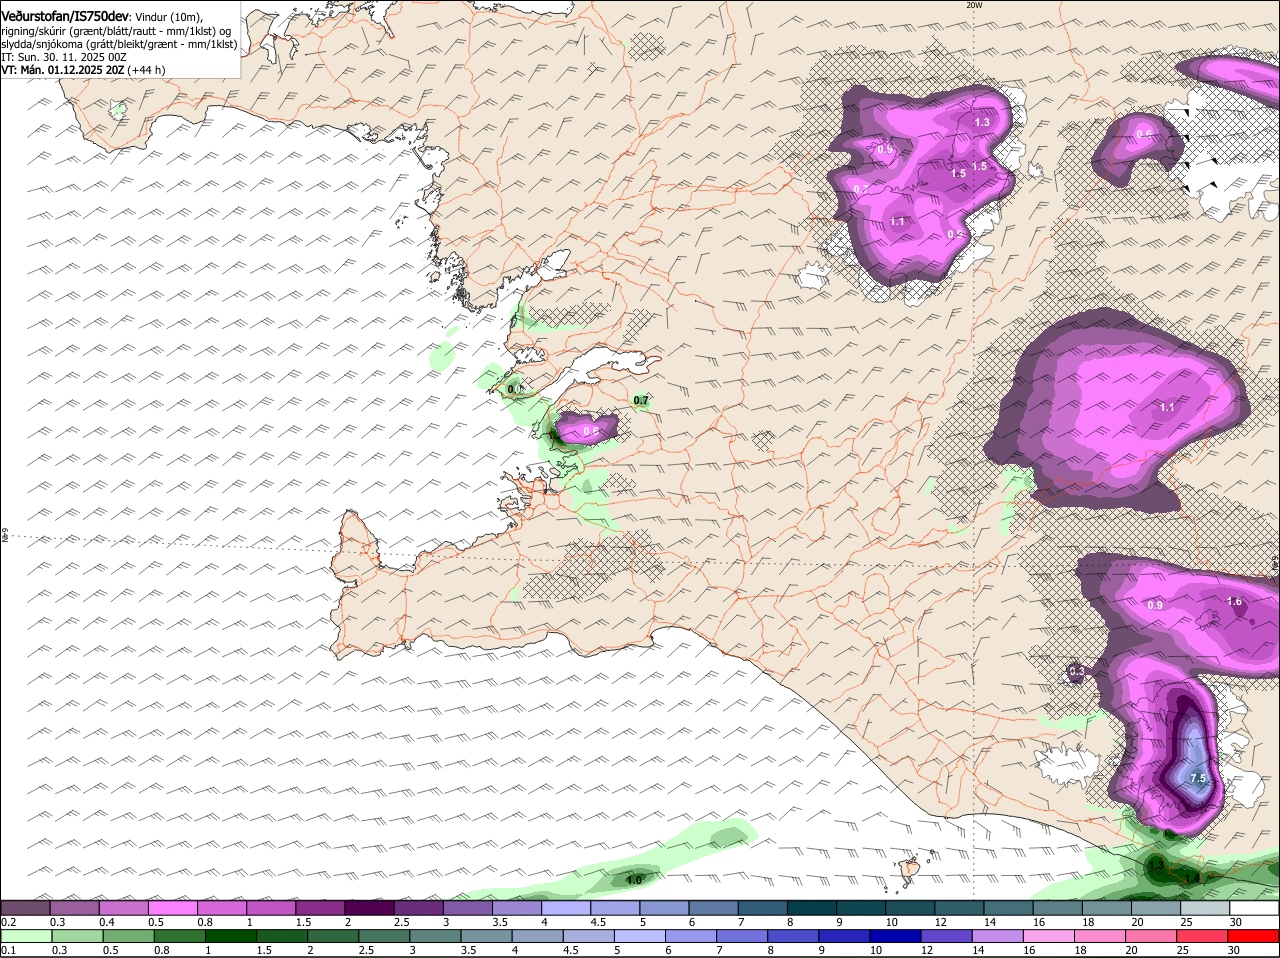This screenshot has width=1280, height=958.
Task: Select the 4 mm light blue swatch in the top legend row
Action: [565, 907]
